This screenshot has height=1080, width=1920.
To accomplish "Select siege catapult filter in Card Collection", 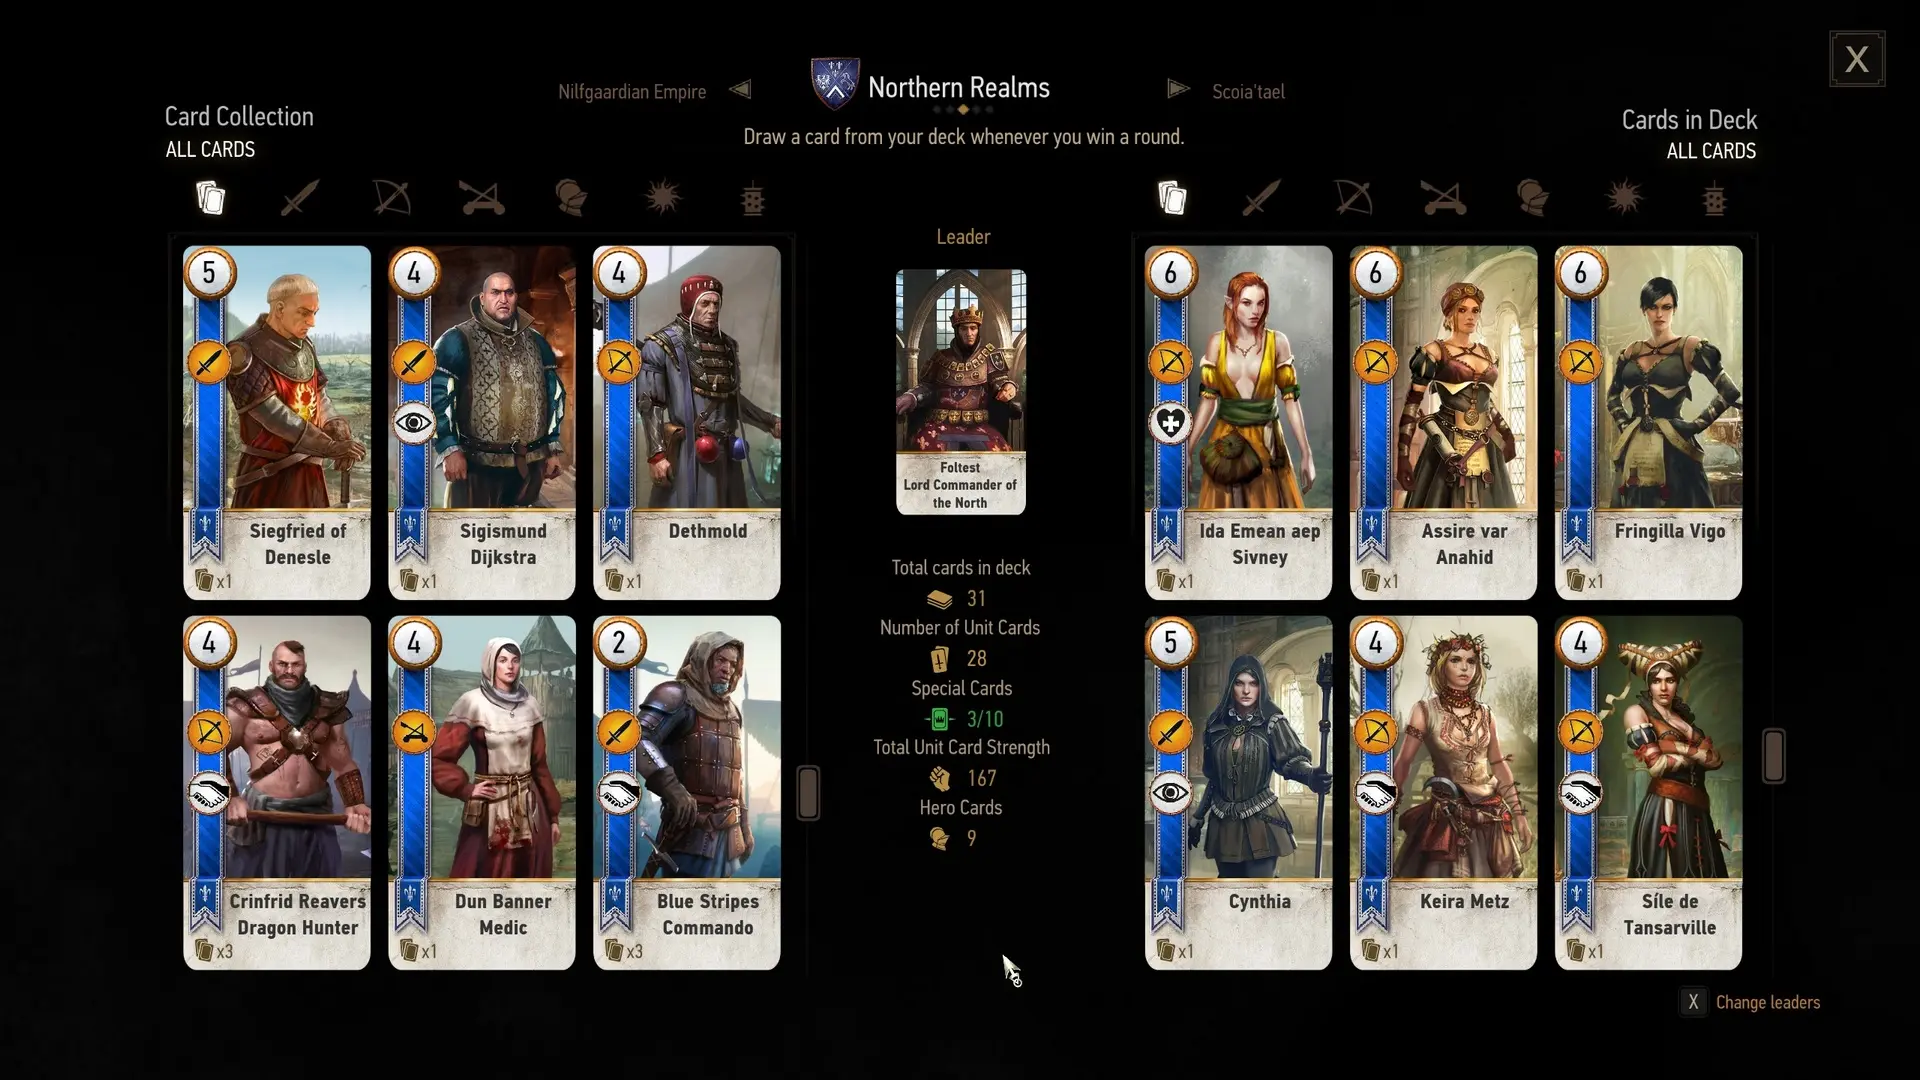I will coord(481,198).
